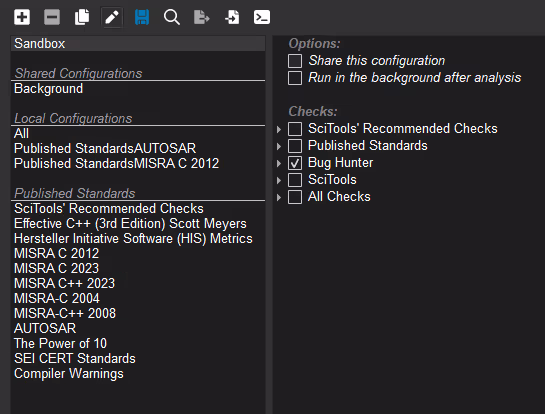Screen dimensions: 545x414
Task: Select the MISRA C++ 2023 standard
Action: coord(138,283)
